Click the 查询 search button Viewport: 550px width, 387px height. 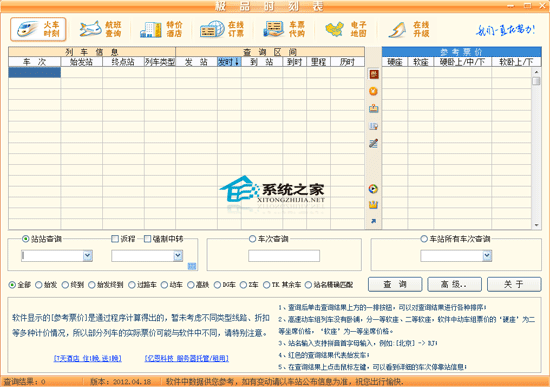[395, 284]
